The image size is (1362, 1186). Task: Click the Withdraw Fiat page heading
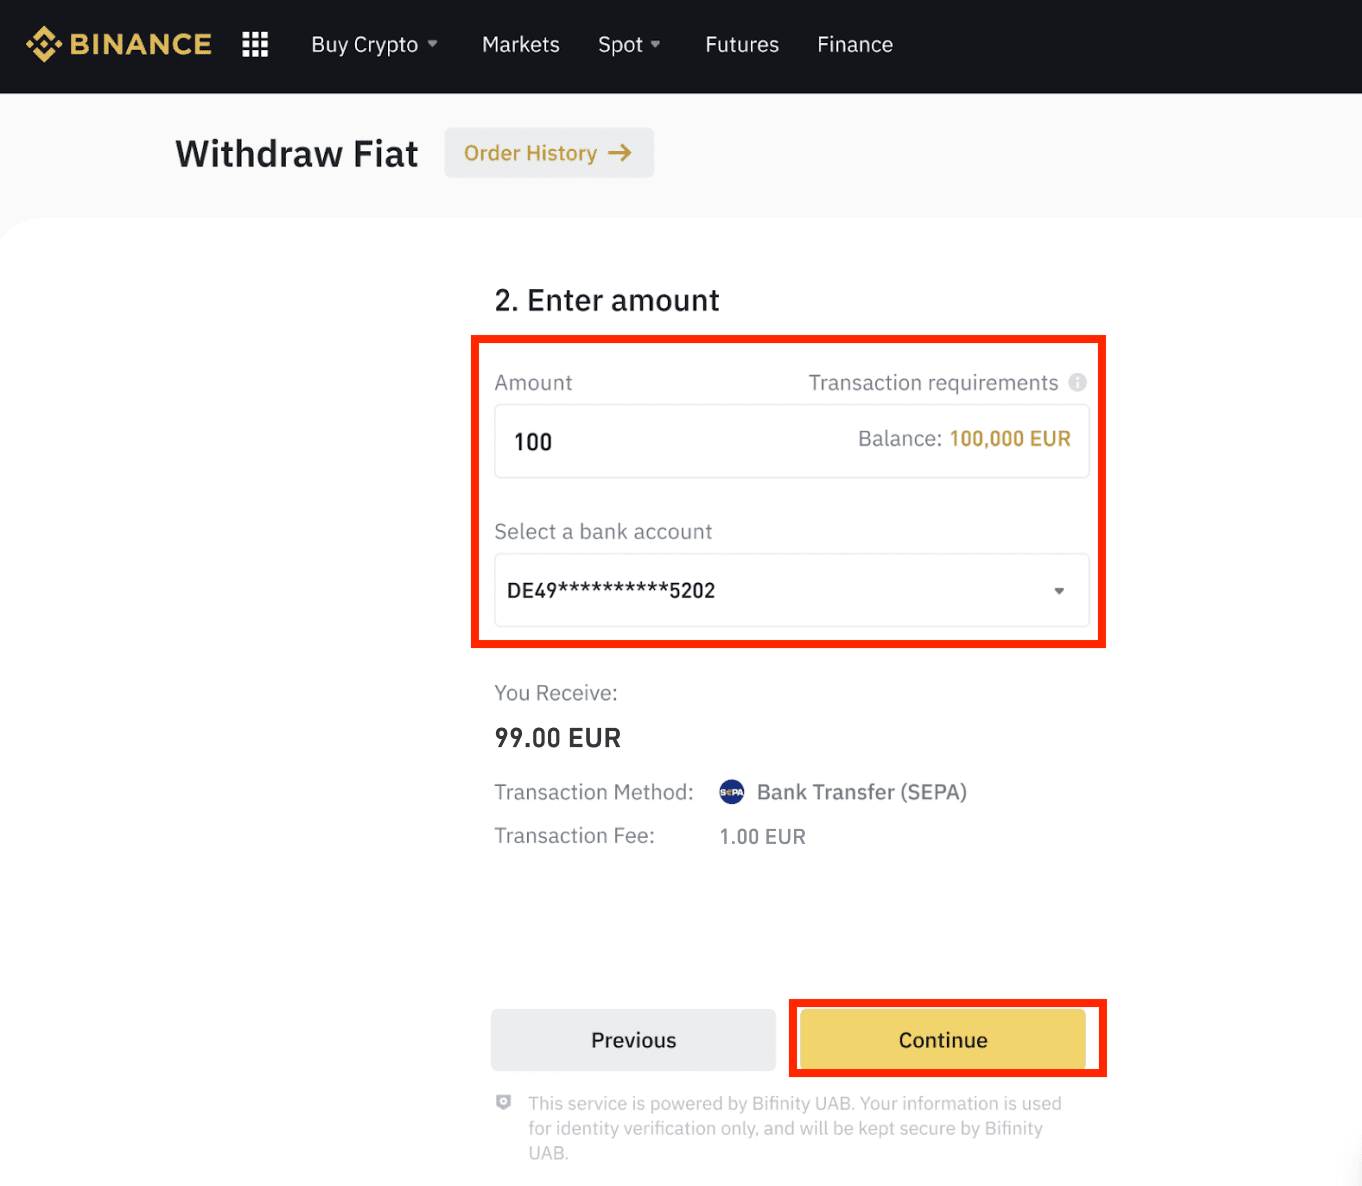tap(297, 154)
